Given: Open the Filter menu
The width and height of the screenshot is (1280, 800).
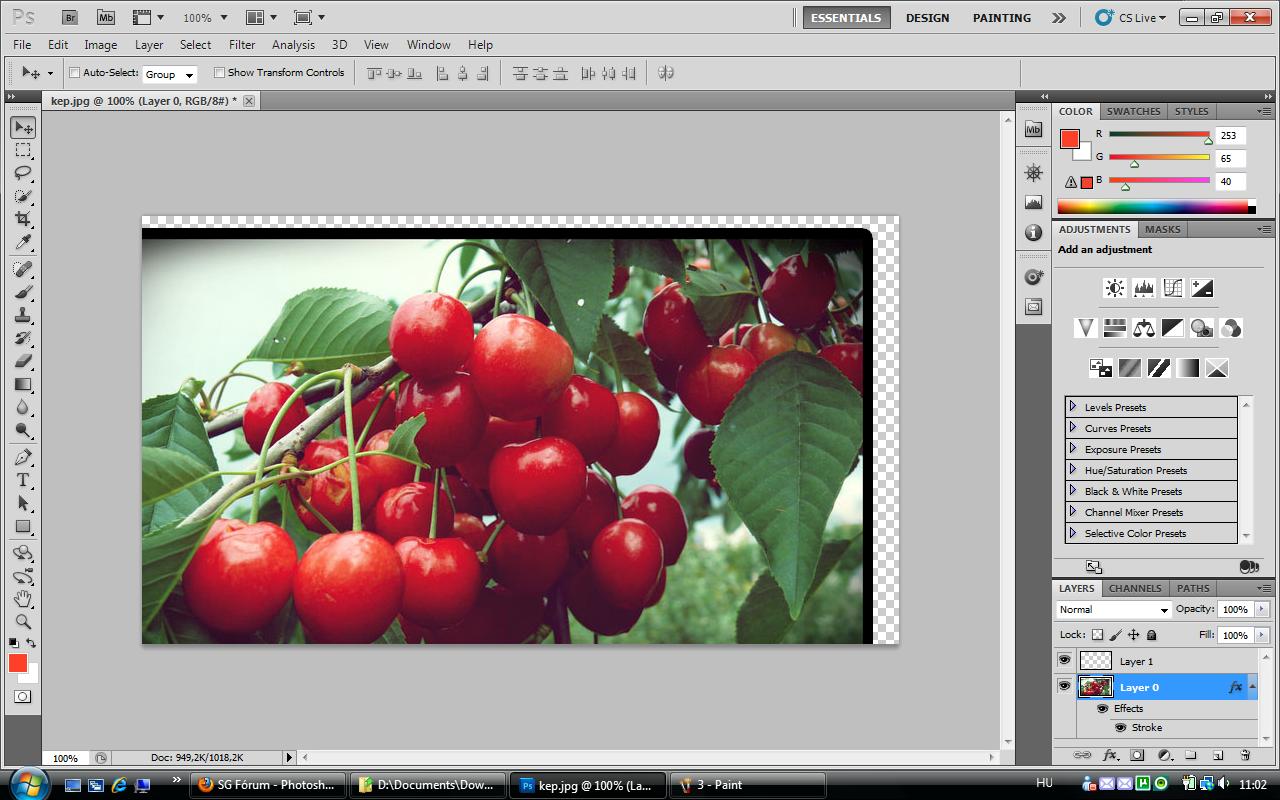Looking at the screenshot, I should click(x=242, y=45).
